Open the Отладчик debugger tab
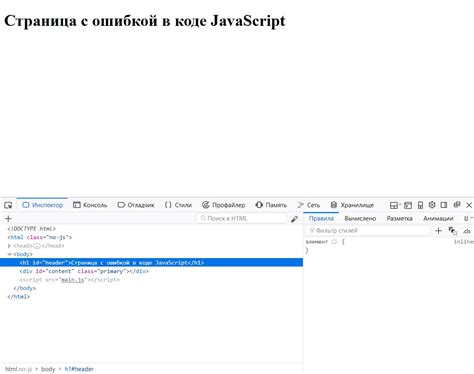Image resolution: width=474 pixels, height=374 pixels. pos(136,205)
